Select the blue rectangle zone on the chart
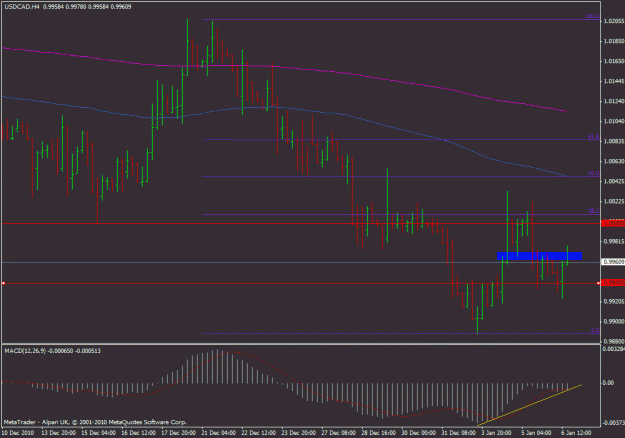Viewport: 625px width, 438px height. coord(540,256)
